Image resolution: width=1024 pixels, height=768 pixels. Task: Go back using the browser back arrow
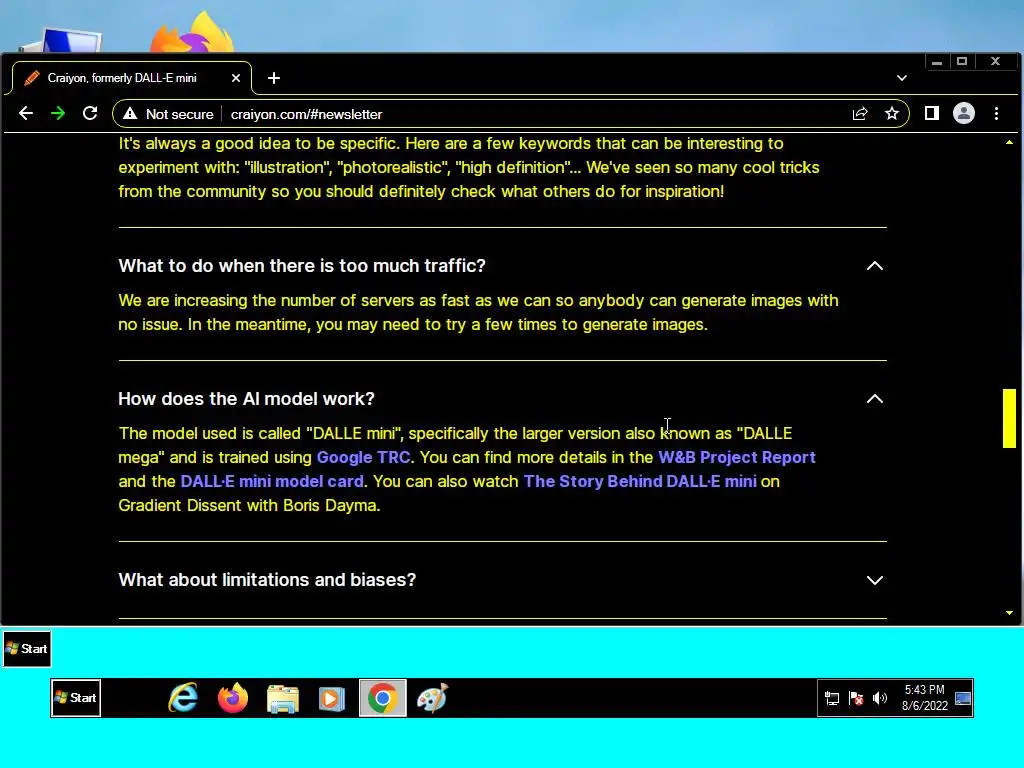(x=26, y=114)
